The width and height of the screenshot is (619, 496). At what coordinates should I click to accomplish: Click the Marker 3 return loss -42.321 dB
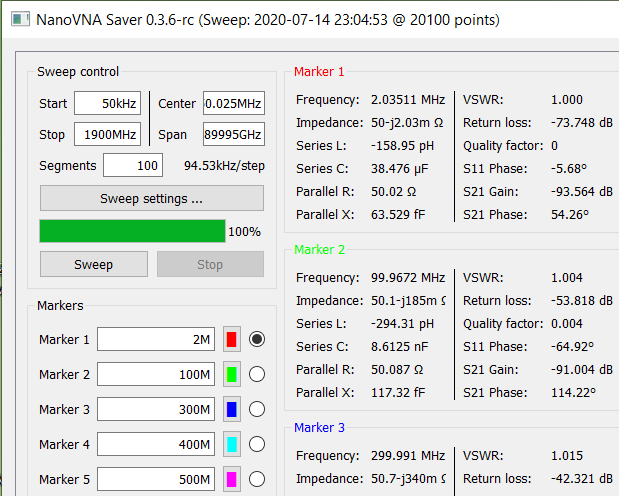582,479
